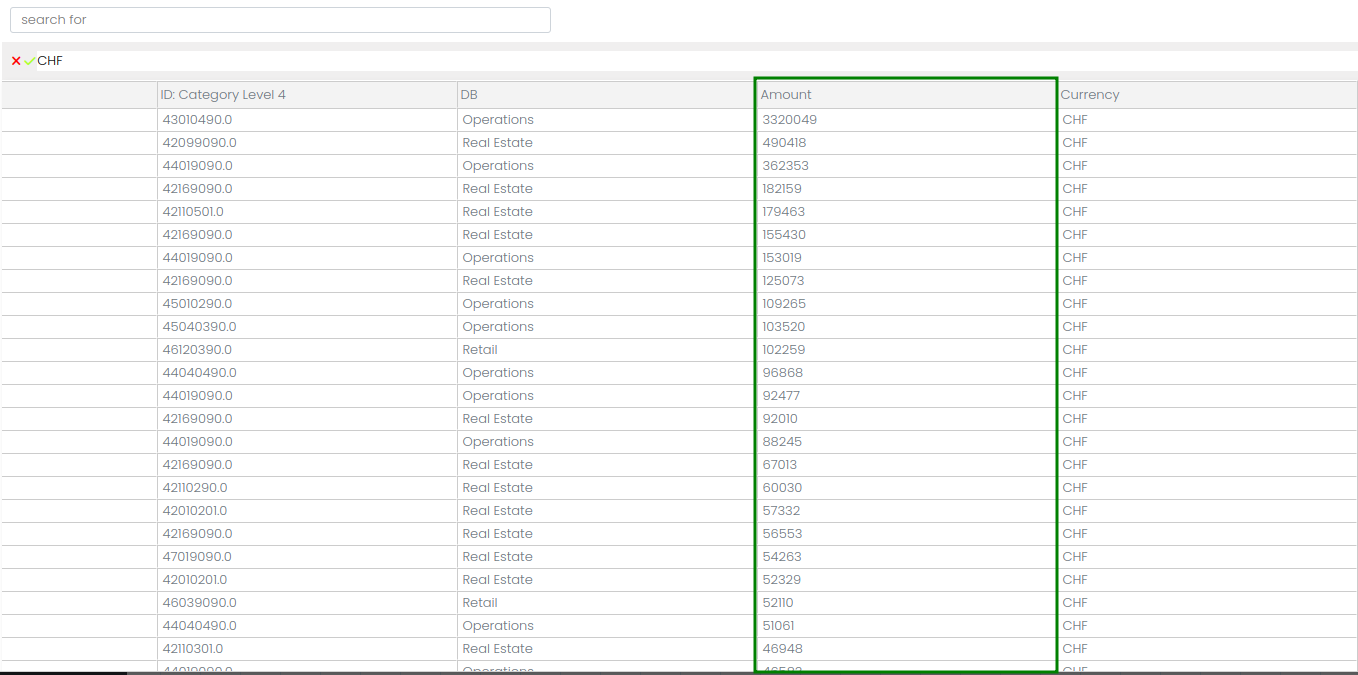Select ID 46120390.0 in the table
Screen dimensions: 1358x675
[x=197, y=350]
